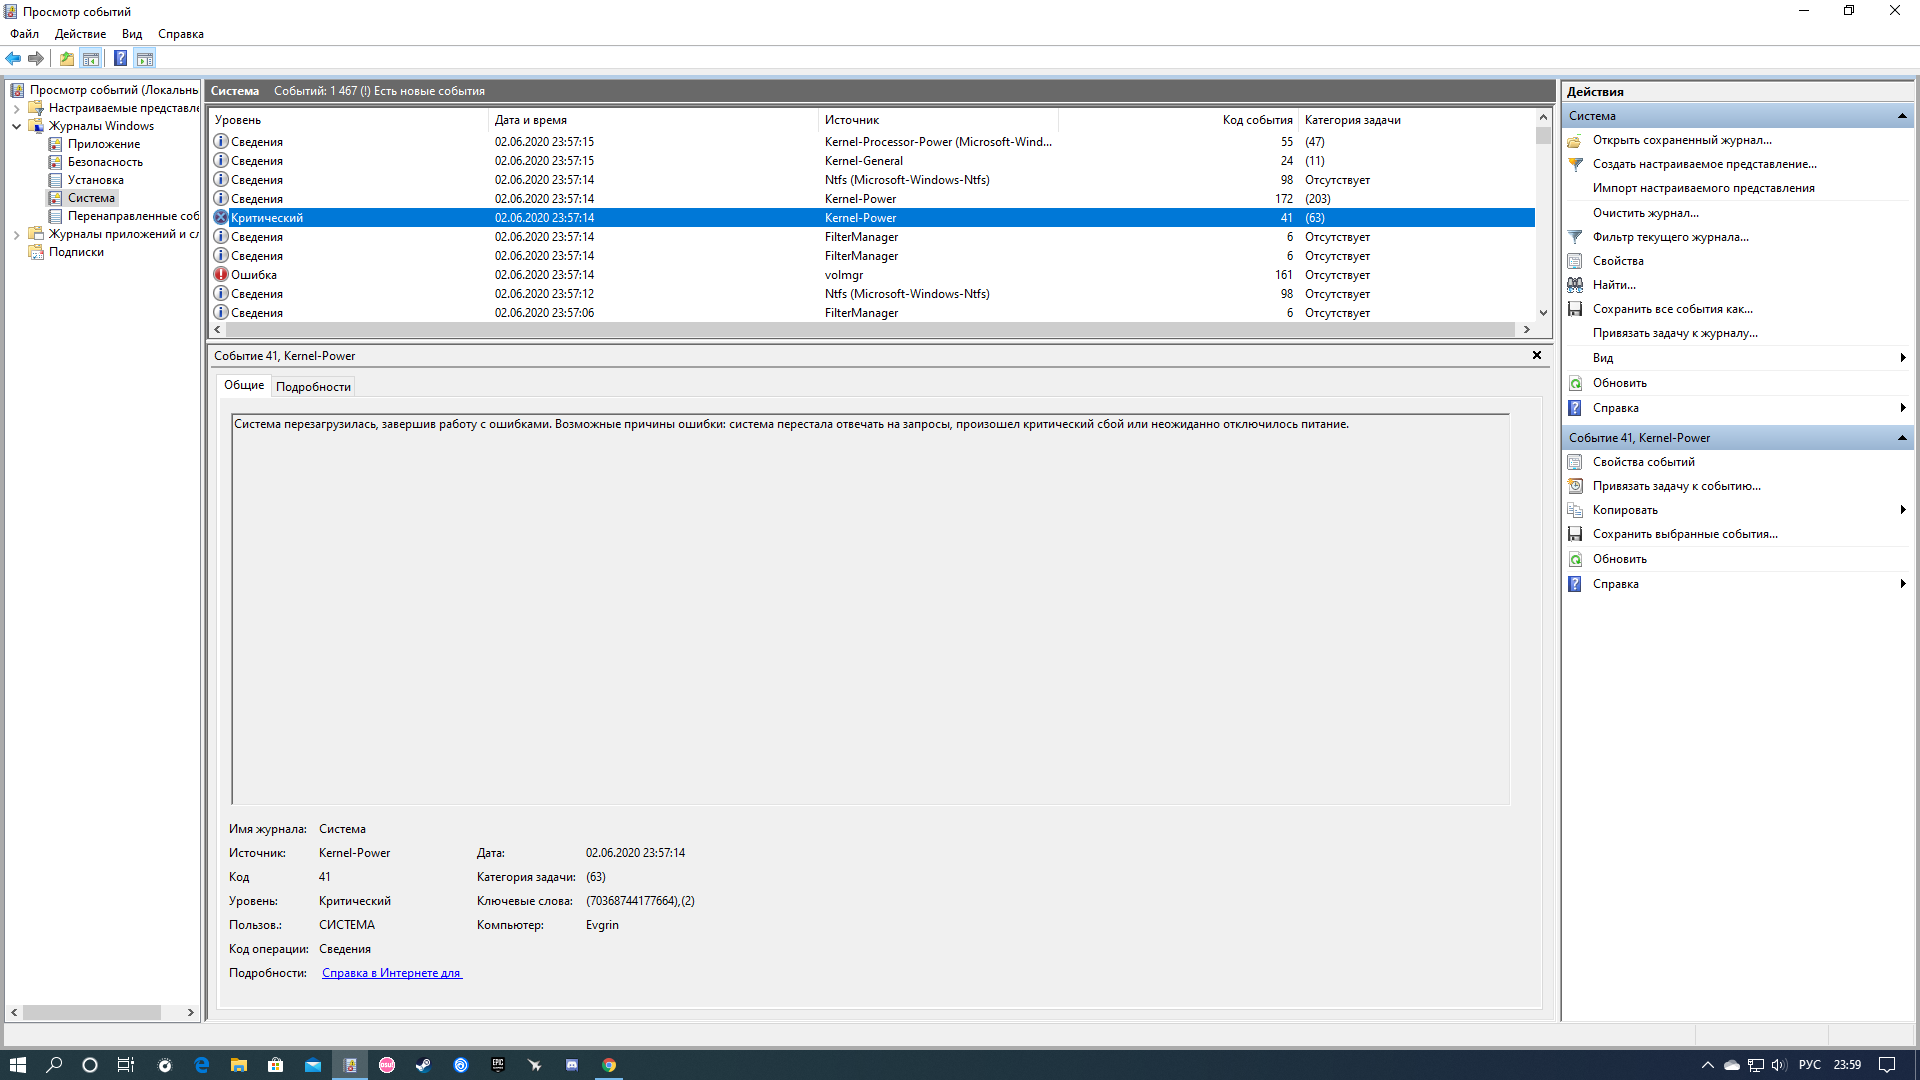Collapse Событие 41, Kernel-Power actions section
1920x1080 pixels.
pos(1902,438)
